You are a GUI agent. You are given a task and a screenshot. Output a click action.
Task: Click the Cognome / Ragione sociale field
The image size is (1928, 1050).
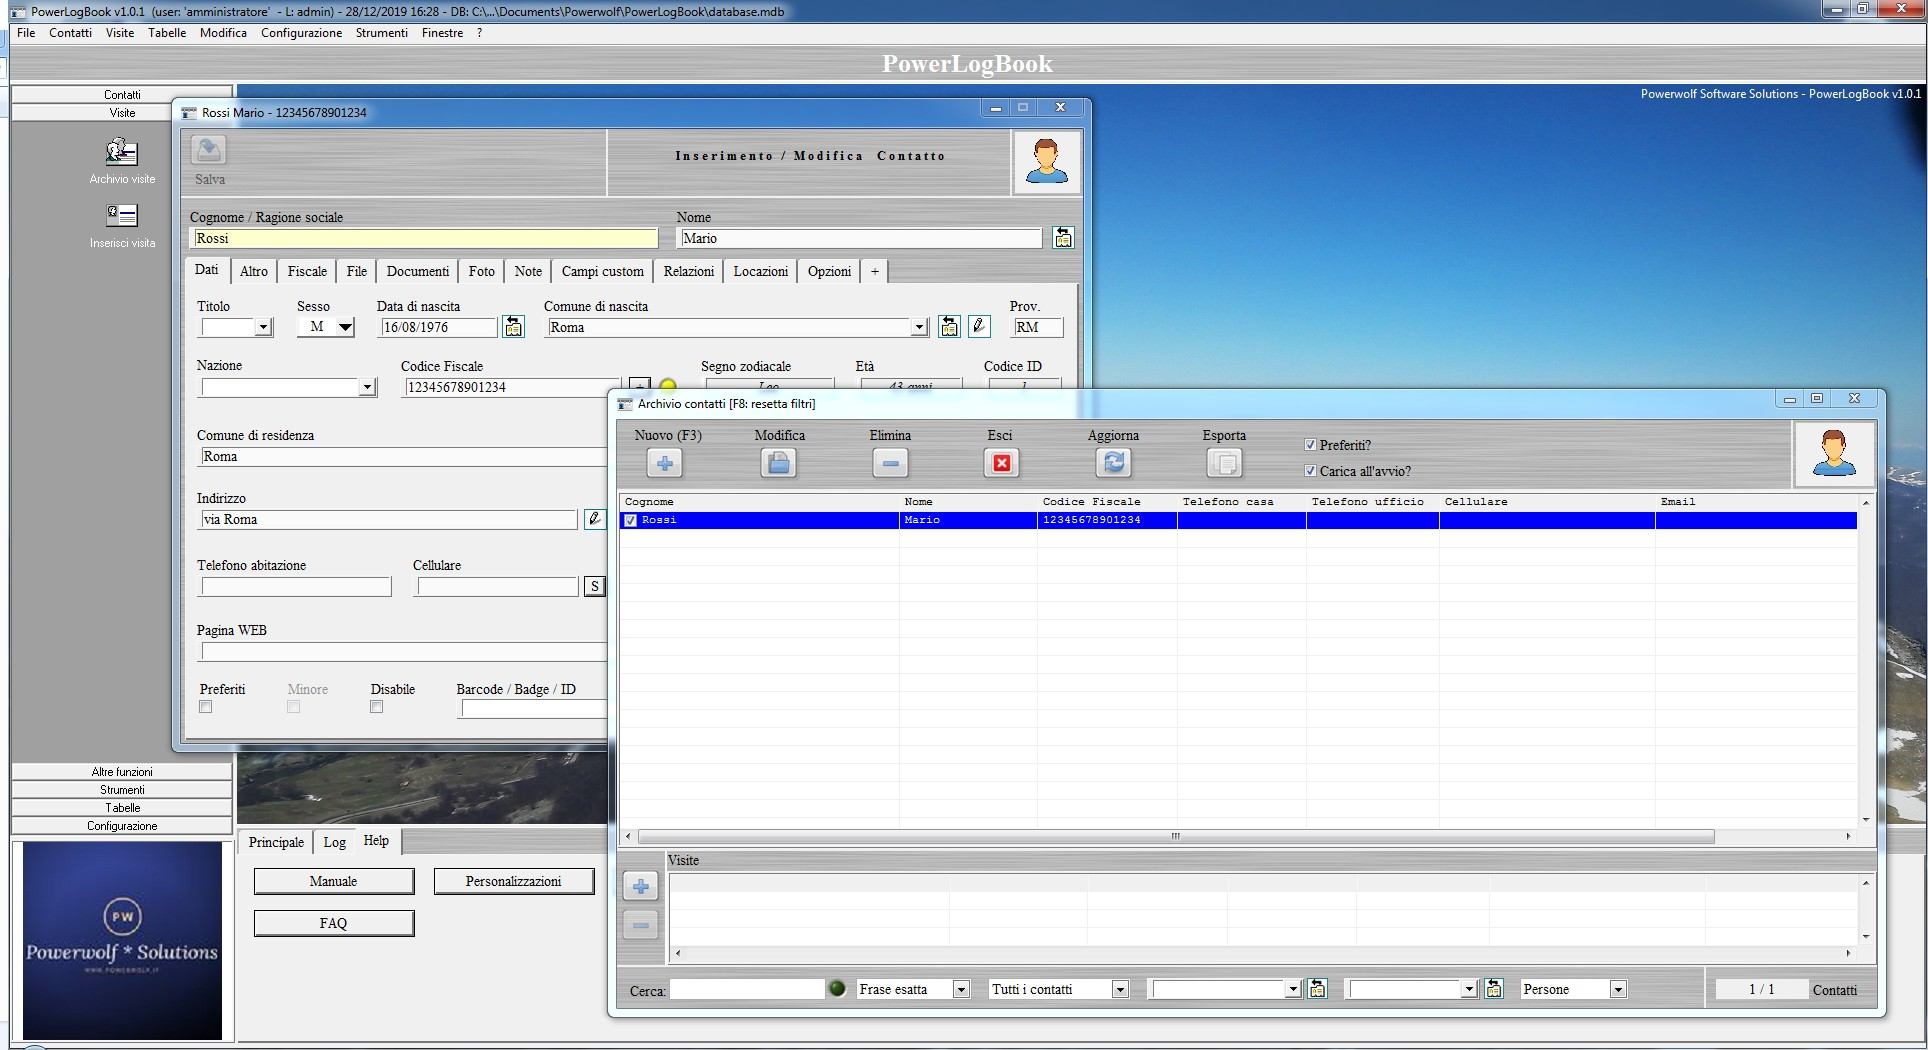[x=424, y=238]
